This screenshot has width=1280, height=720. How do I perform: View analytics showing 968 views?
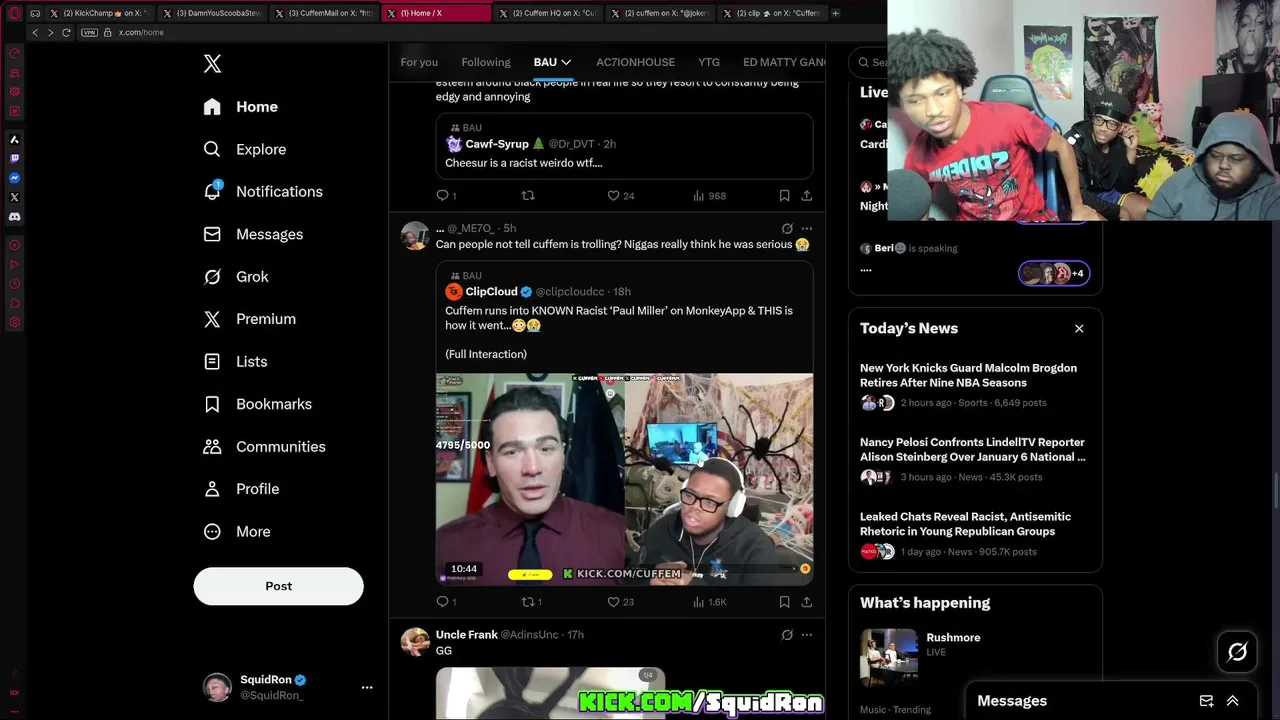click(x=709, y=196)
